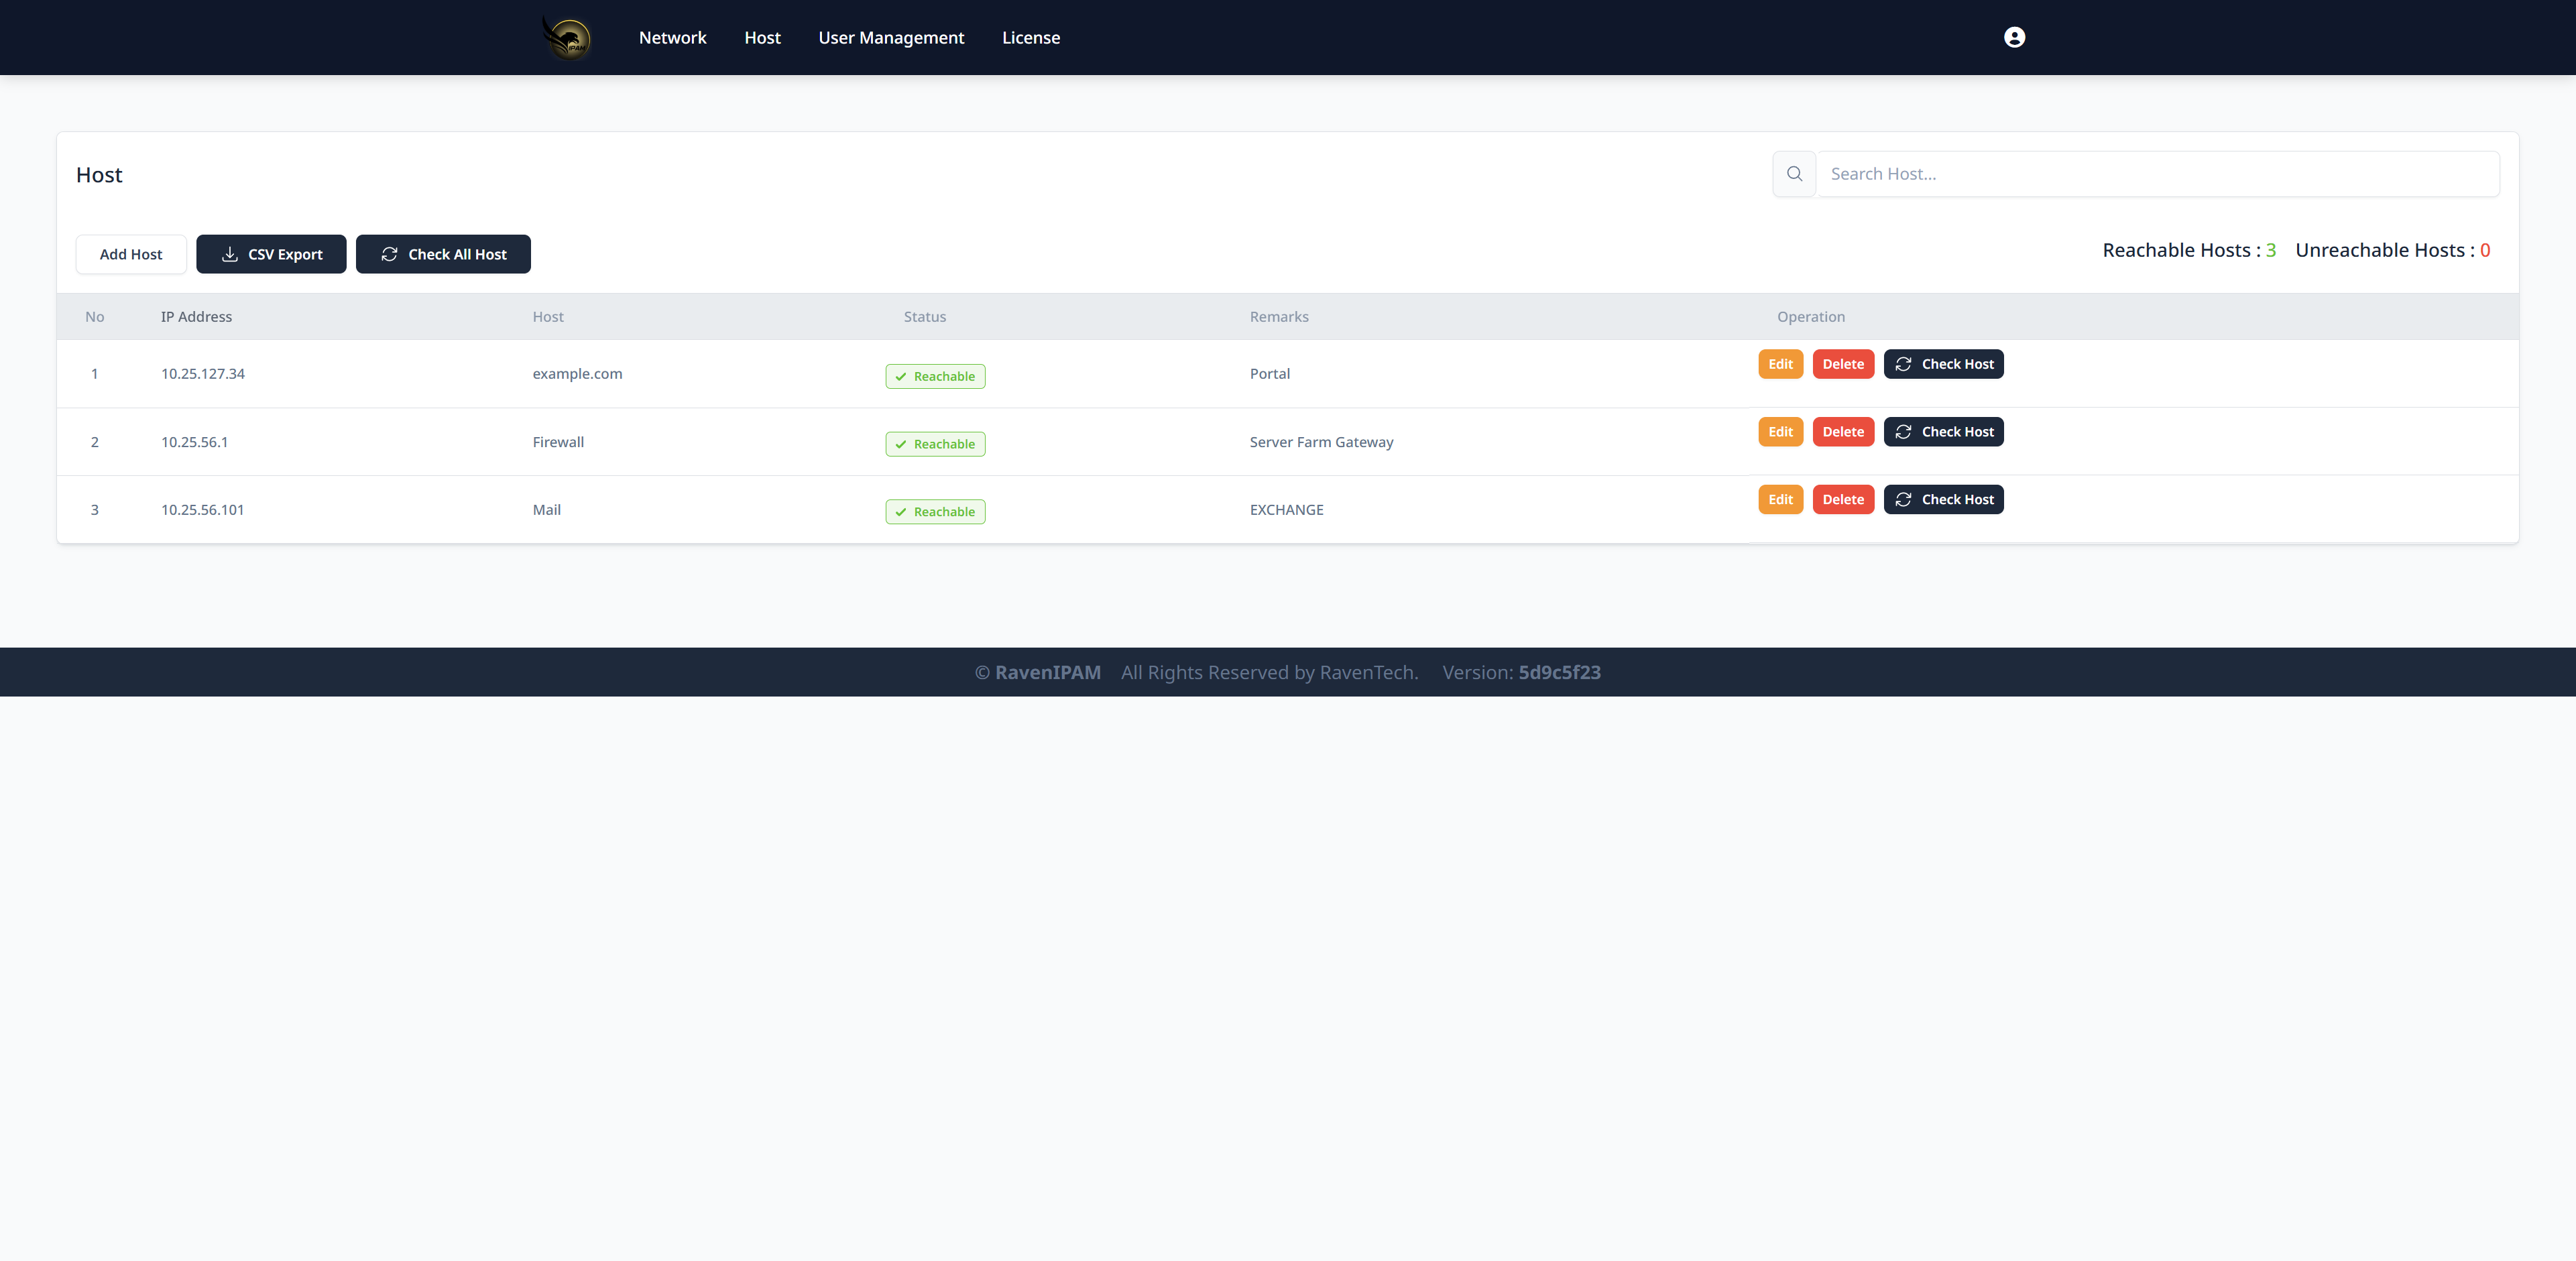2576x1261 pixels.
Task: Click the Remarks column header
Action: (x=1278, y=317)
